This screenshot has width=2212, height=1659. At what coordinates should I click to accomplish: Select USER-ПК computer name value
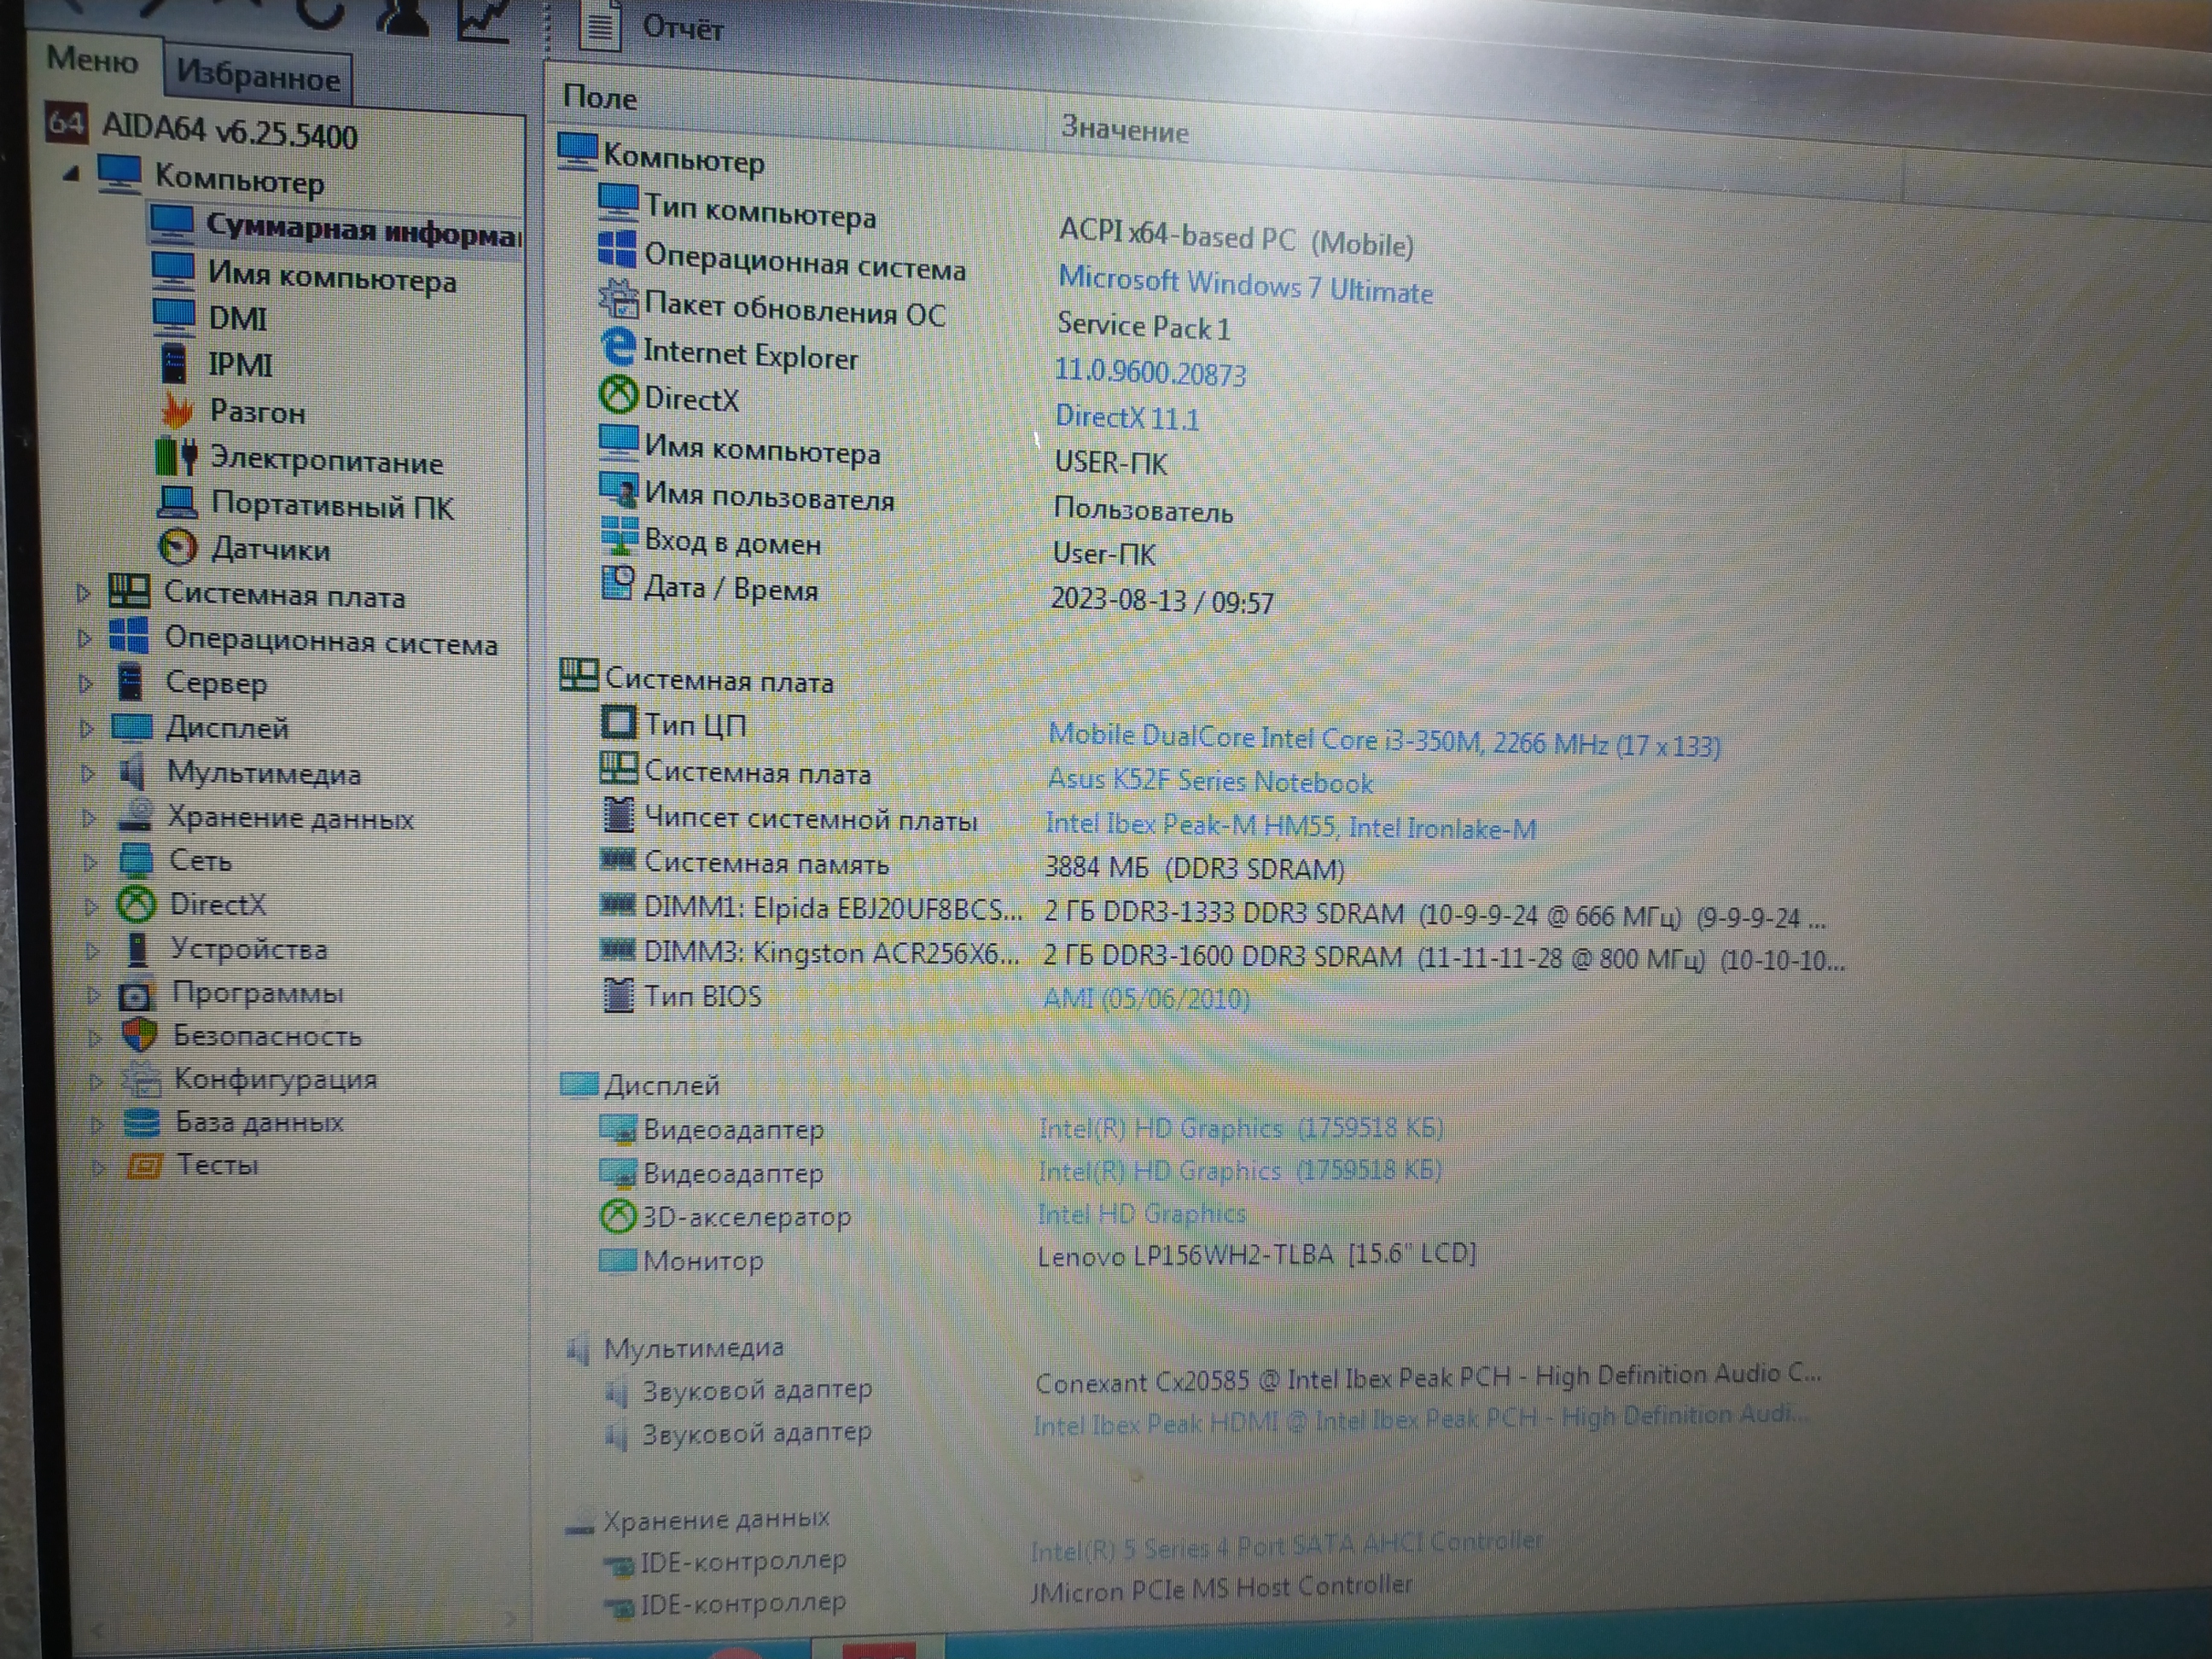[1111, 463]
